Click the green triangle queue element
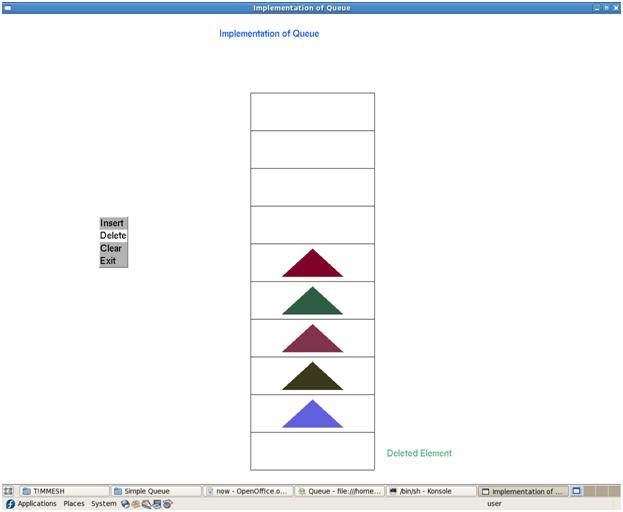The height and width of the screenshot is (512, 623). click(312, 301)
